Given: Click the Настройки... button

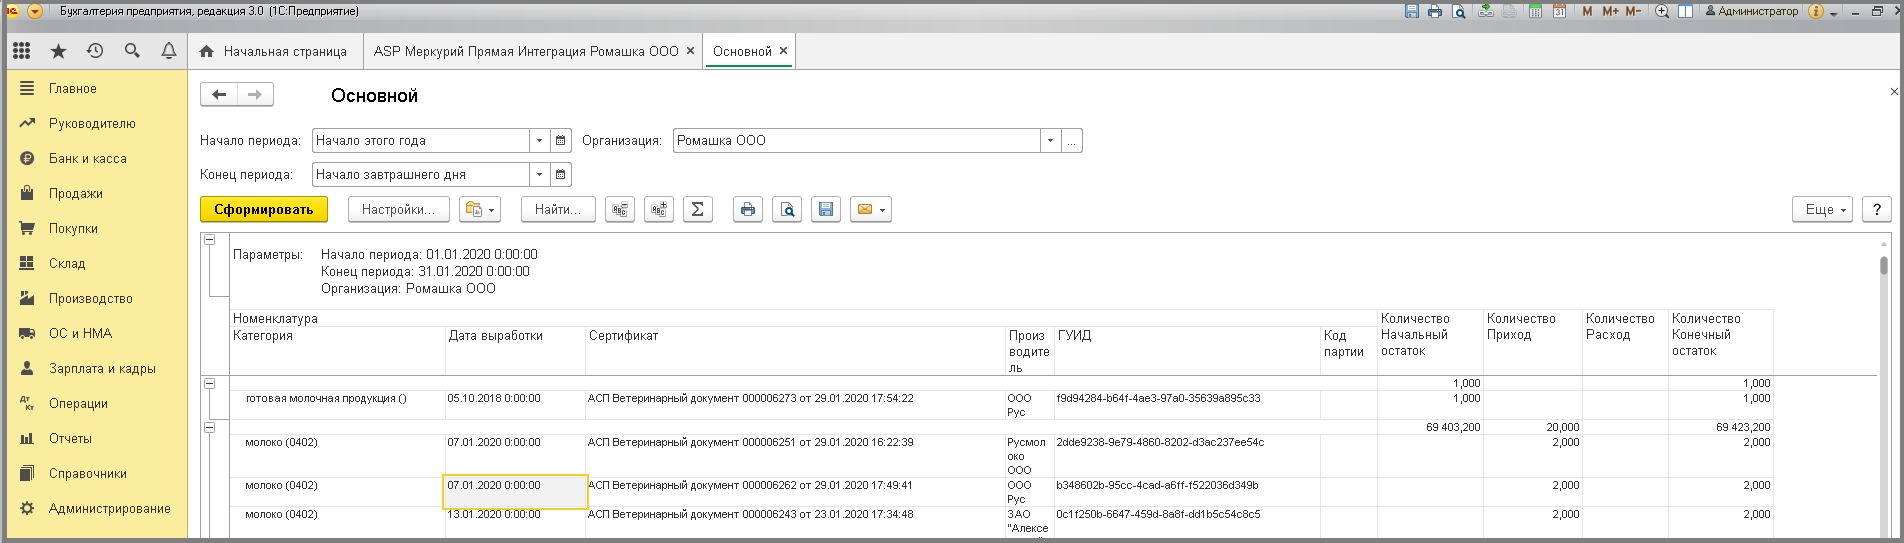Looking at the screenshot, I should 398,209.
